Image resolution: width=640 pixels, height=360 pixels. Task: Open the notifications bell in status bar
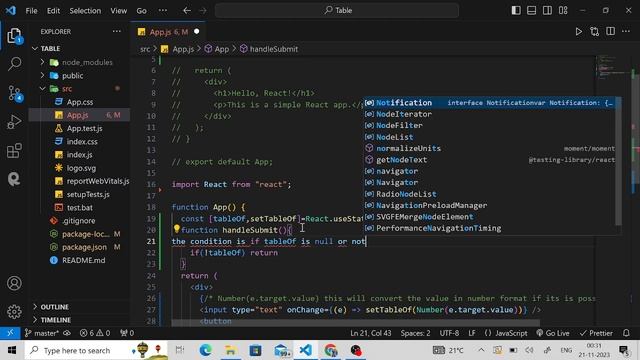(x=626, y=333)
